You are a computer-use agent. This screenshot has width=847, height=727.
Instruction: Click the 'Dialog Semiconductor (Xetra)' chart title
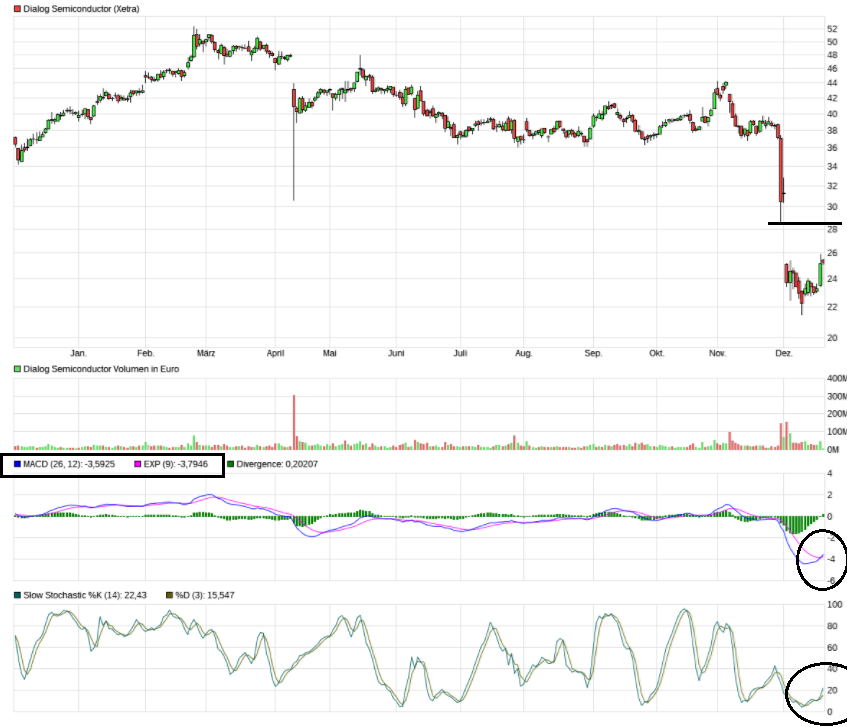(81, 9)
